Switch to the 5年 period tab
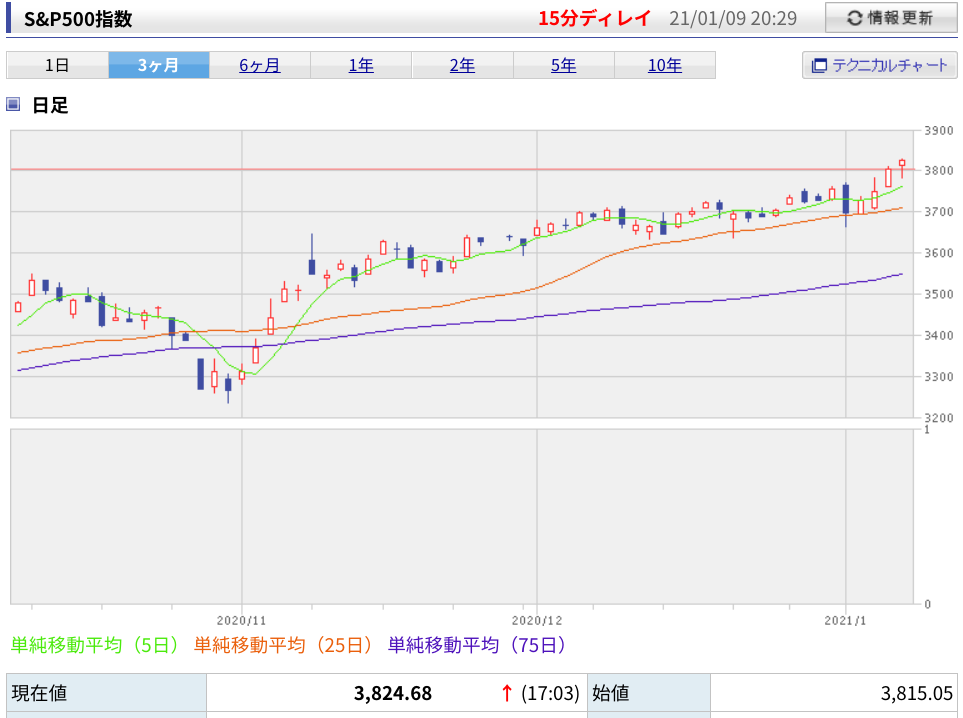Image resolution: width=963 pixels, height=718 pixels. point(564,65)
